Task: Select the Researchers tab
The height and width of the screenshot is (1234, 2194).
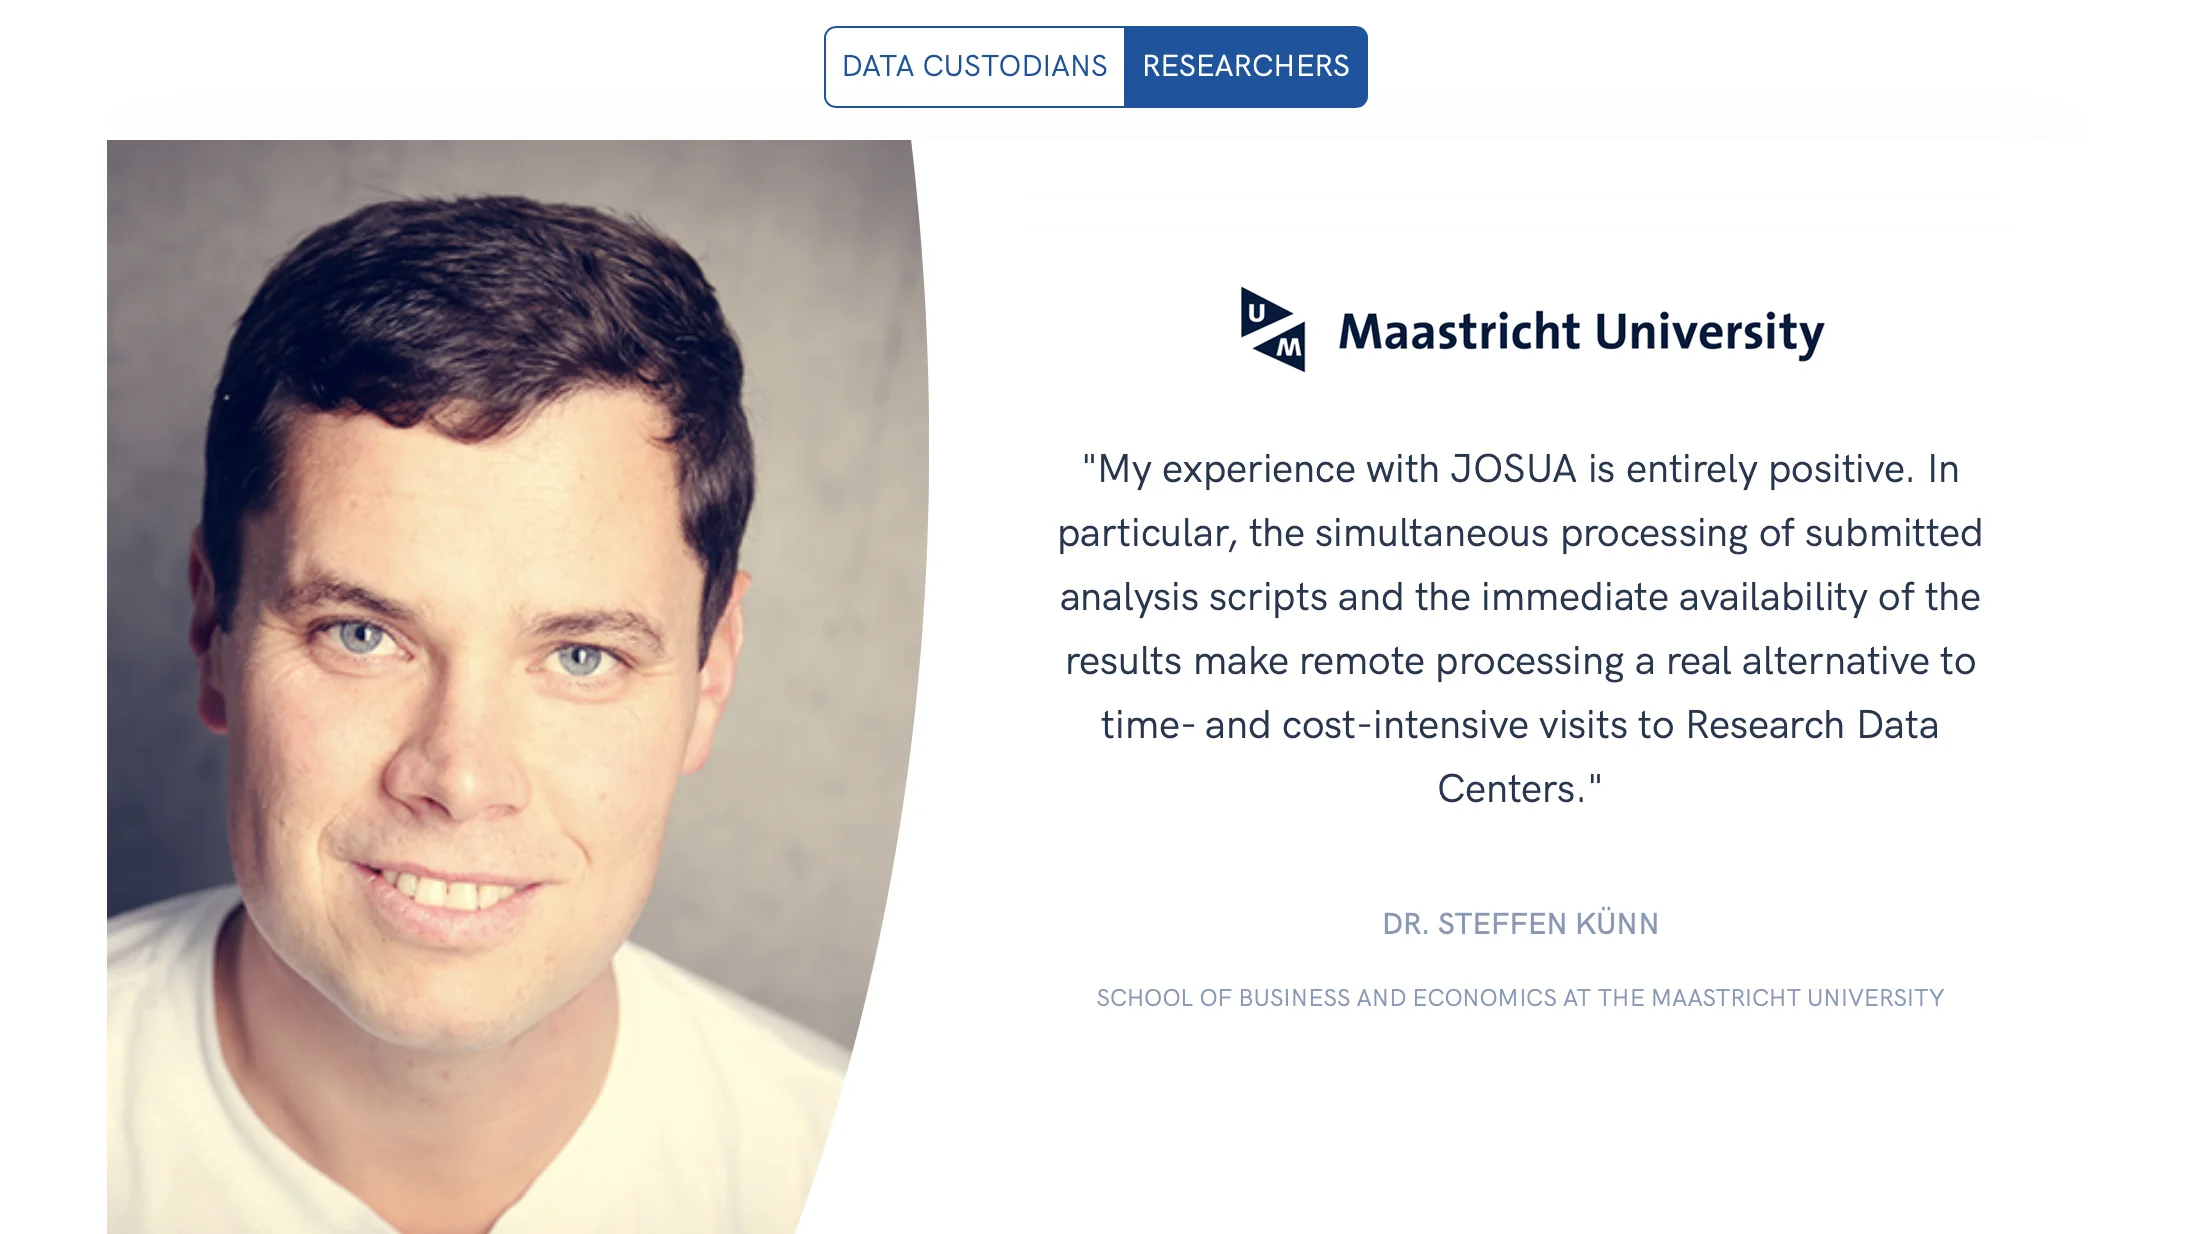Action: [x=1245, y=67]
